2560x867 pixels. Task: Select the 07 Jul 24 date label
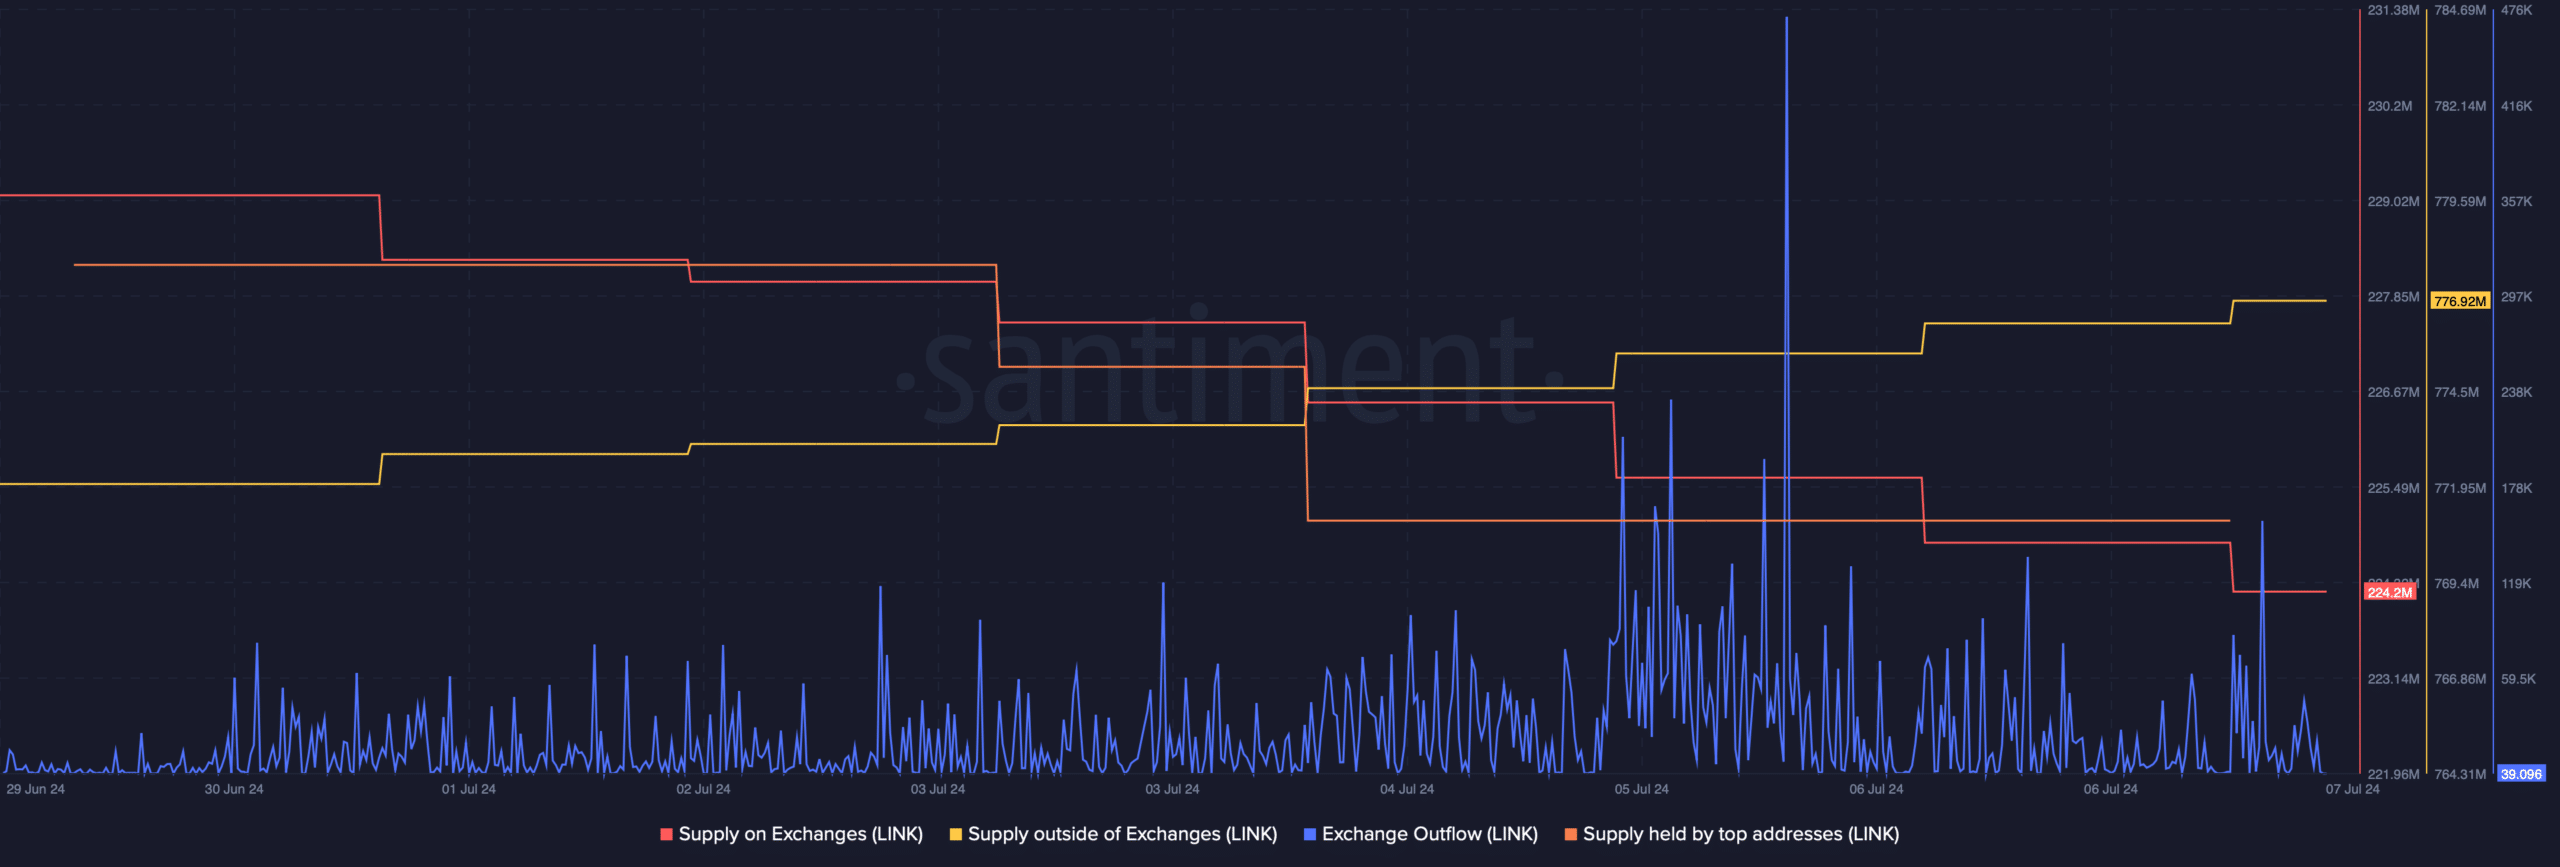pyautogui.click(x=2353, y=789)
